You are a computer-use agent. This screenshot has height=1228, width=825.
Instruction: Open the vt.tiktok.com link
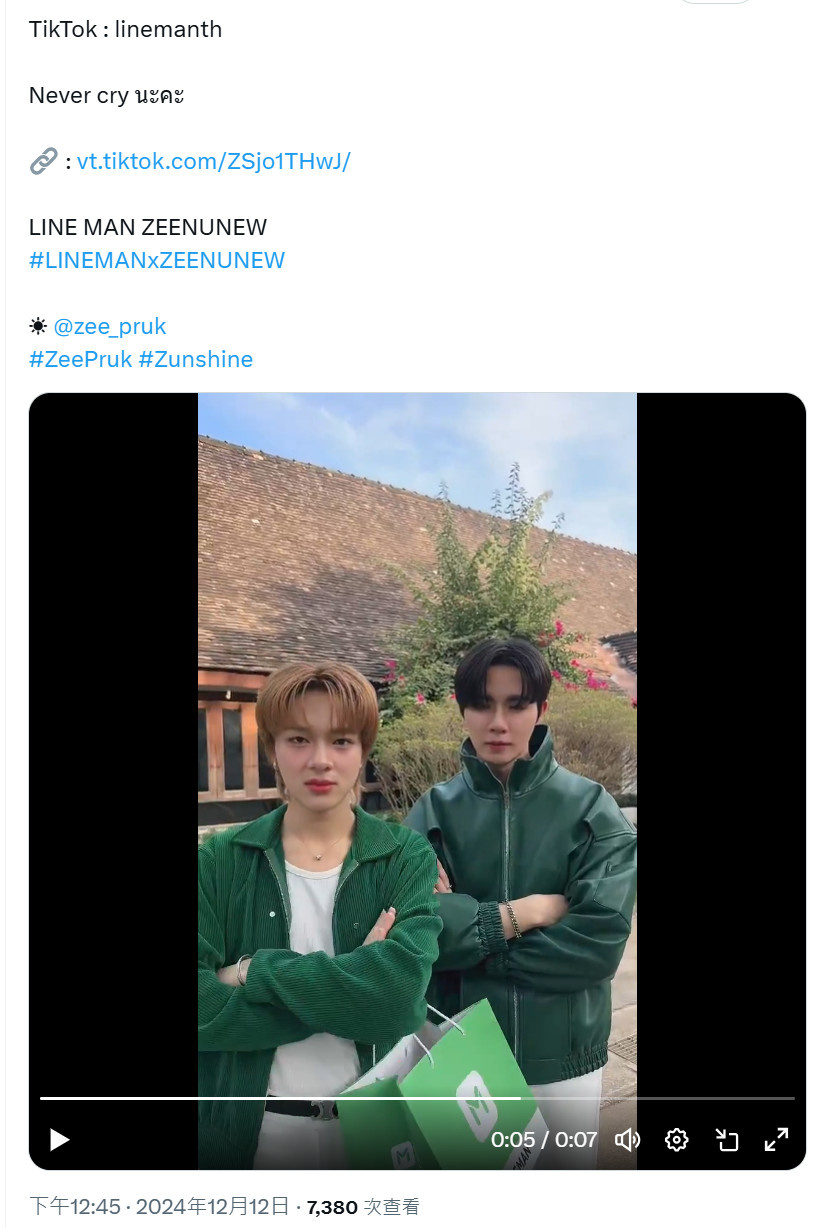coord(213,161)
